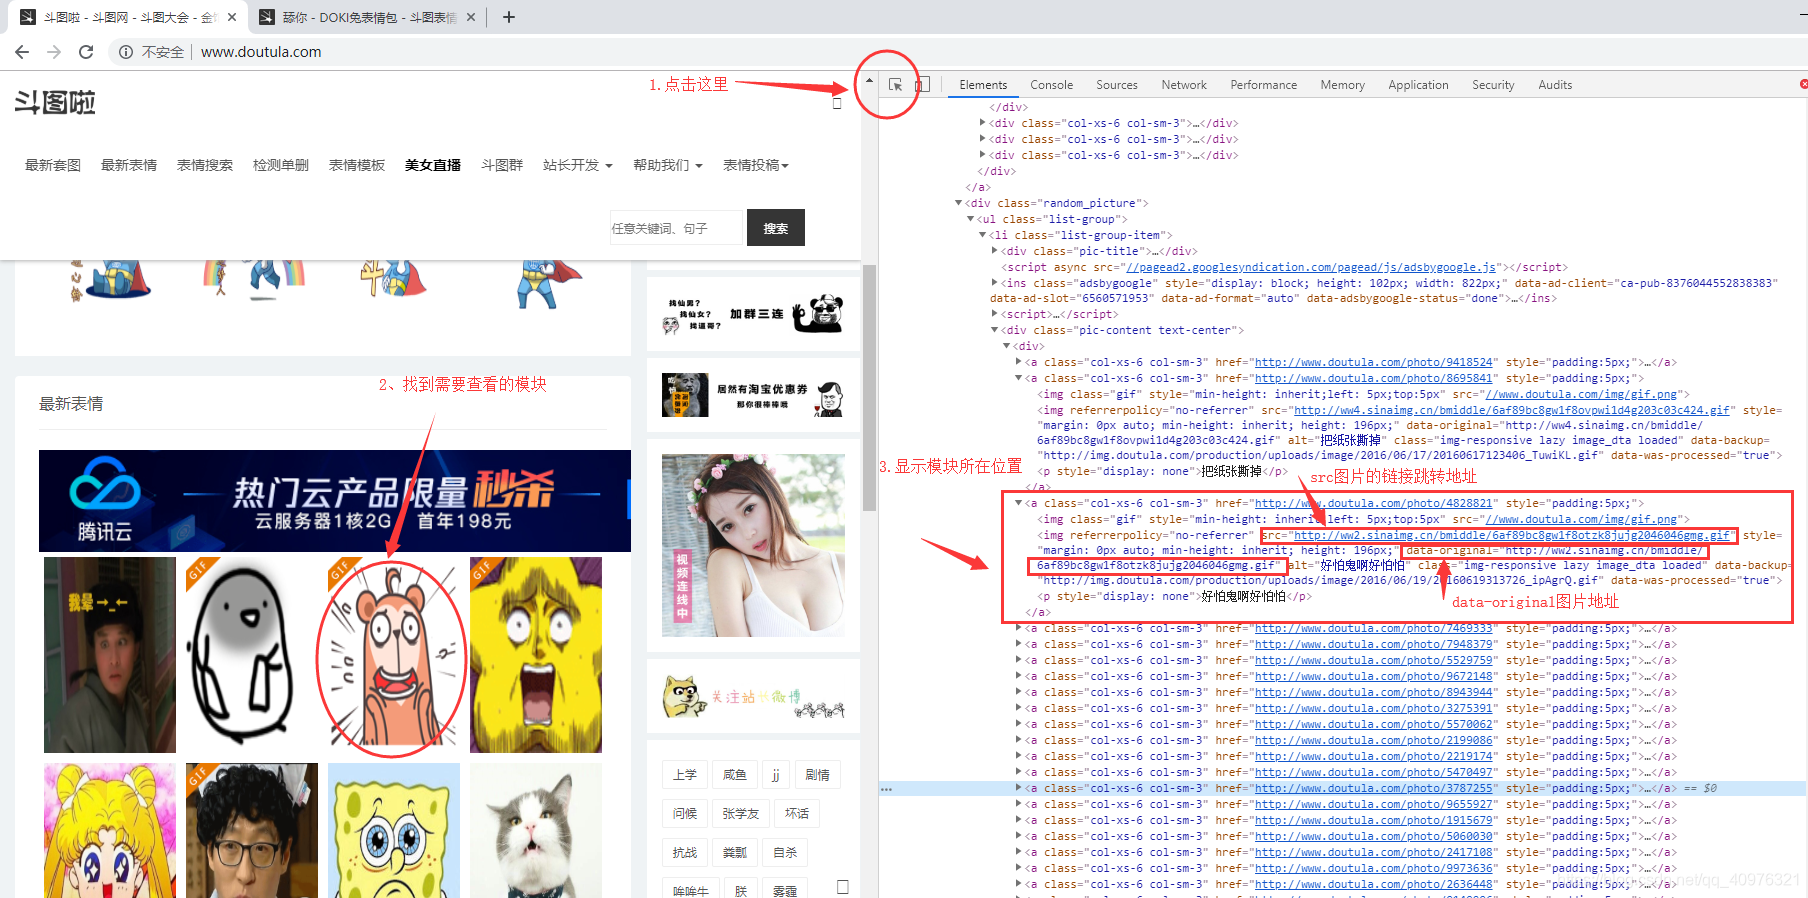The width and height of the screenshot is (1808, 898).
Task: Toggle the DevTools device toolbar icon
Action: [922, 85]
